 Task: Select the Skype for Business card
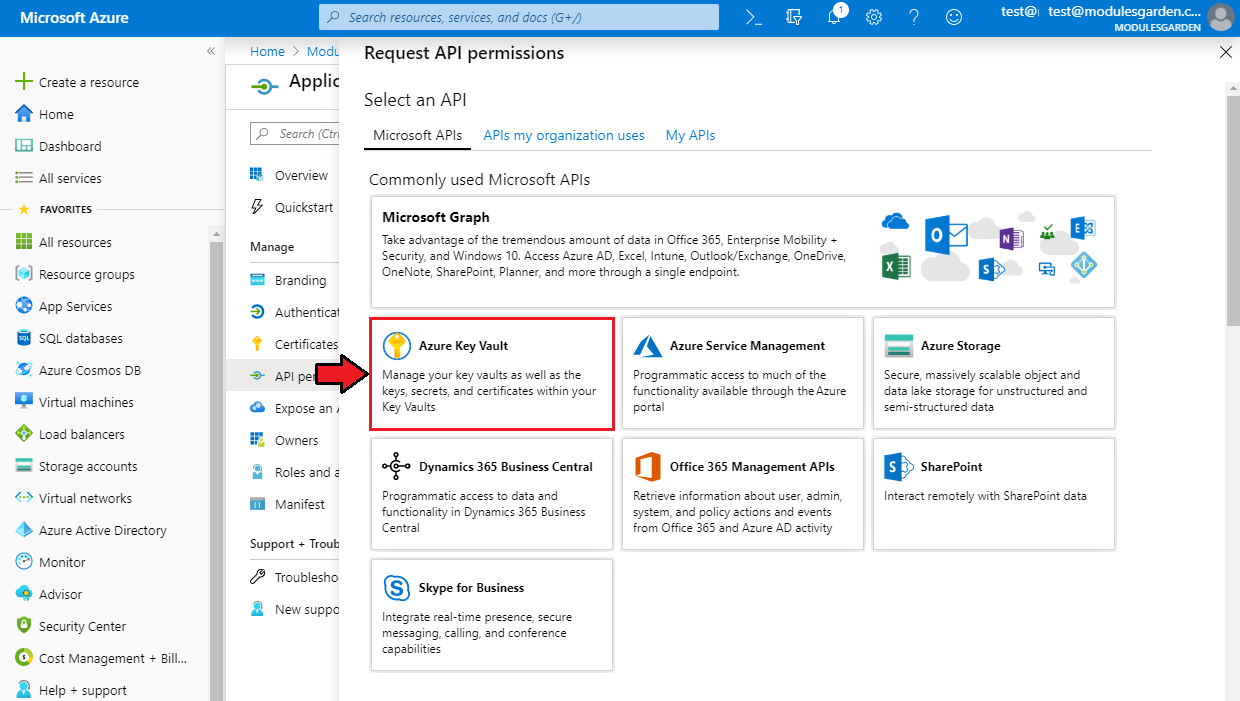[x=492, y=615]
